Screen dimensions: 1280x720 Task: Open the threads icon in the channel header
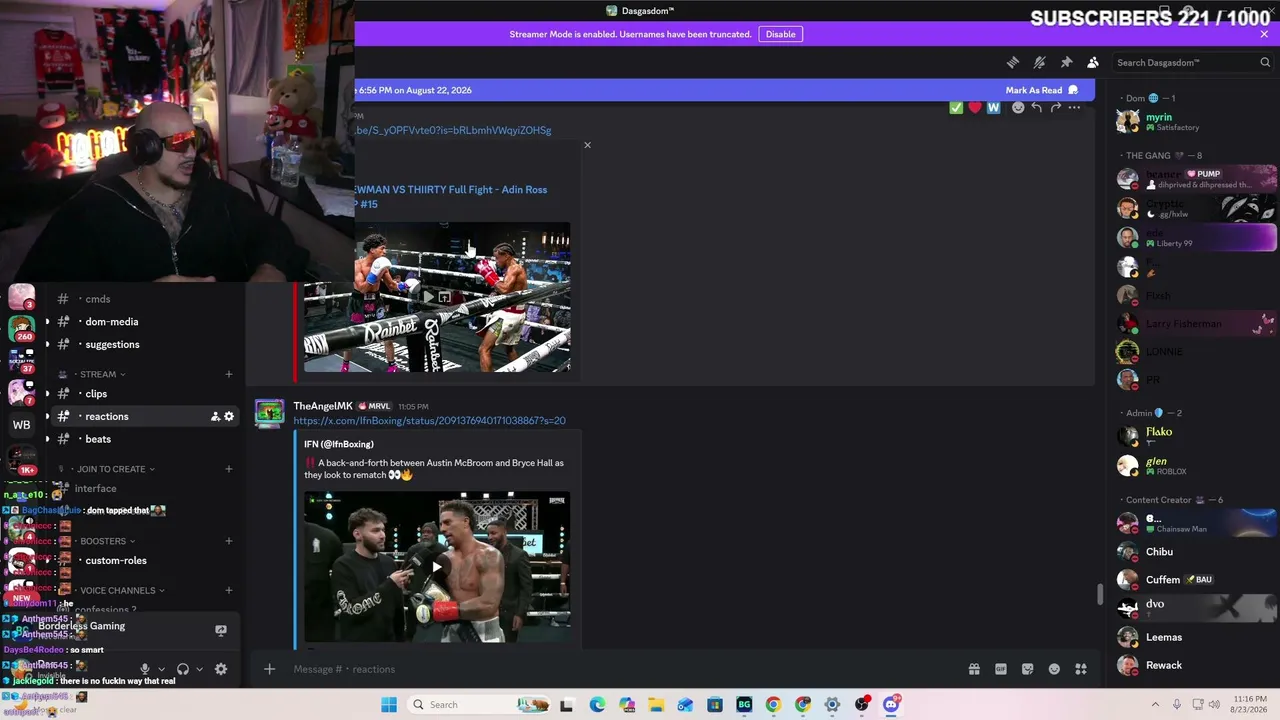(x=1013, y=62)
